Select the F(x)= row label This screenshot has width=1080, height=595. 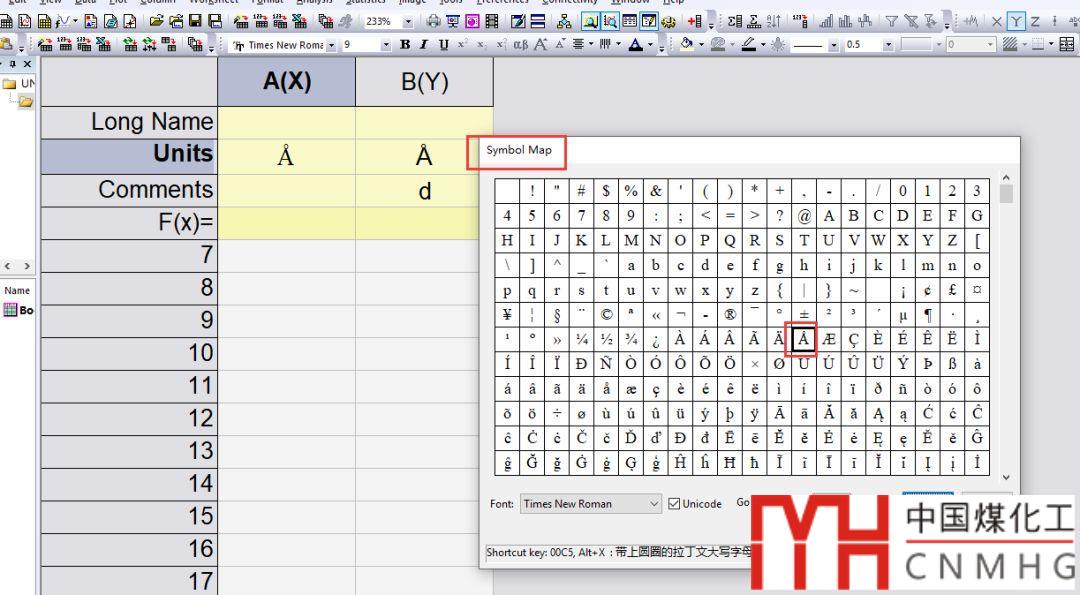pos(129,222)
